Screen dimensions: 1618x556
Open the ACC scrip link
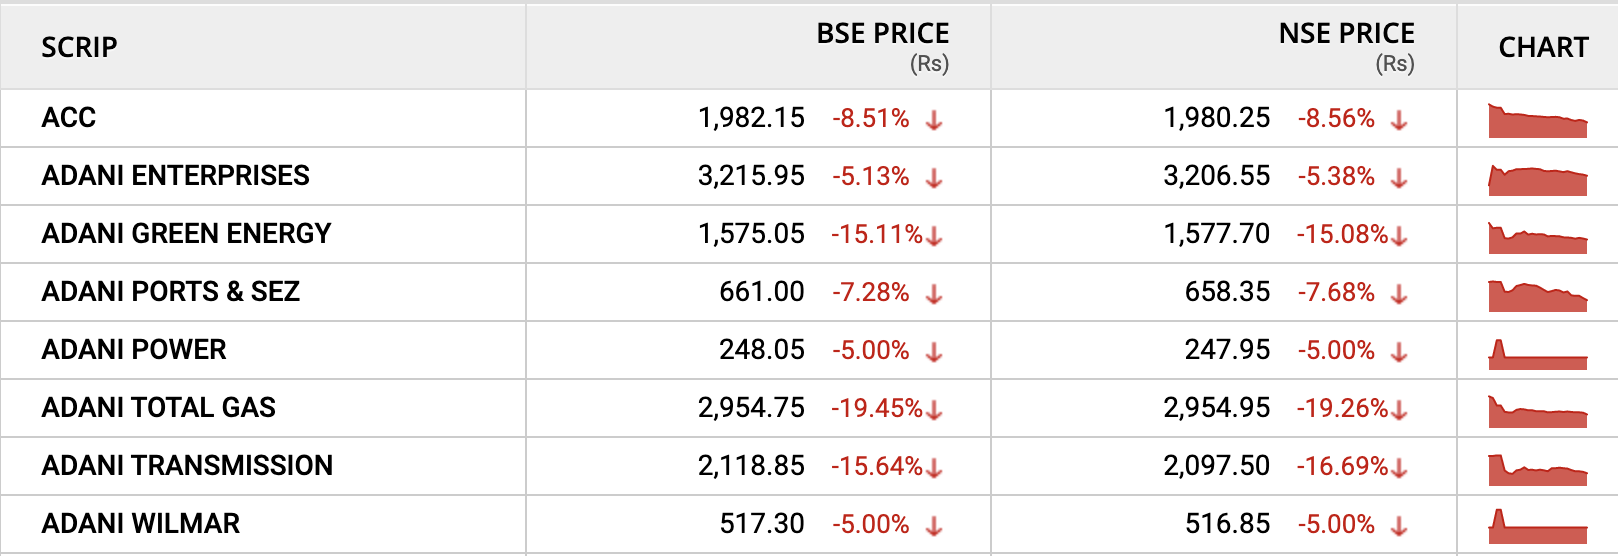pyautogui.click(x=69, y=118)
